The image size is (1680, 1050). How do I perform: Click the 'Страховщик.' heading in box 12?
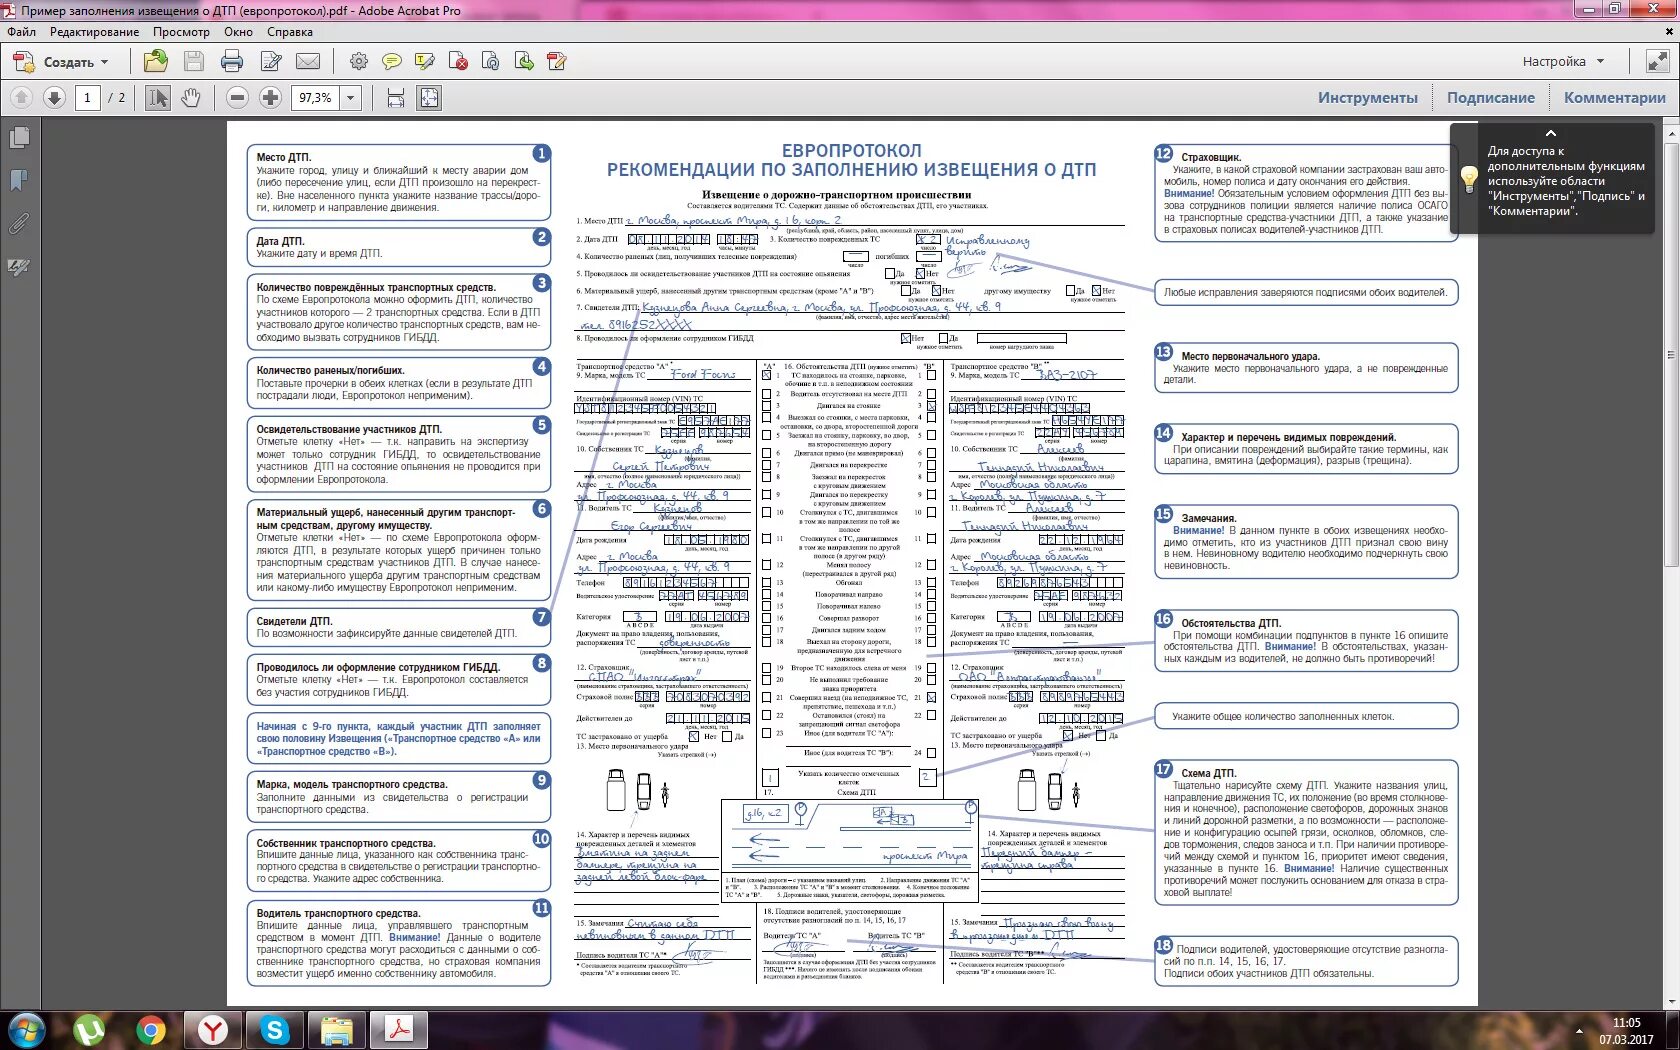tap(1211, 158)
